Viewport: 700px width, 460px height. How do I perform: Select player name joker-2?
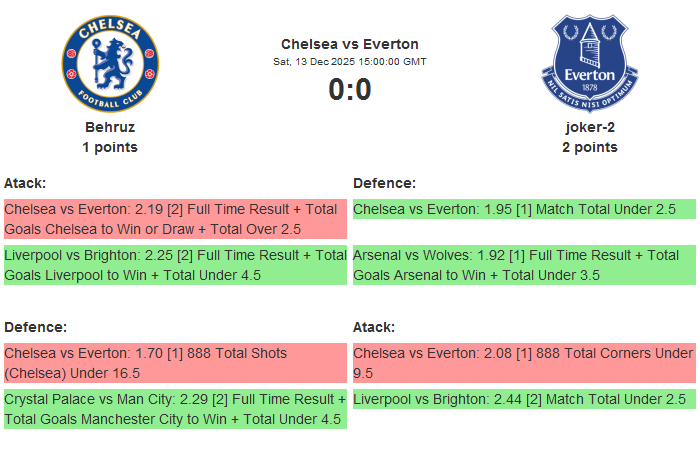click(x=589, y=127)
